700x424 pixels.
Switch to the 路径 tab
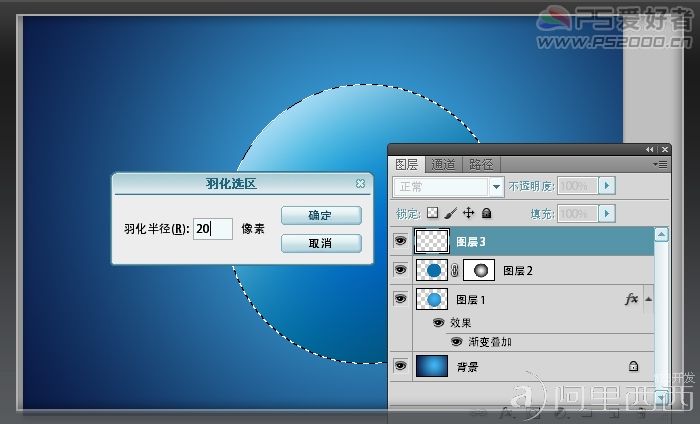pos(481,165)
